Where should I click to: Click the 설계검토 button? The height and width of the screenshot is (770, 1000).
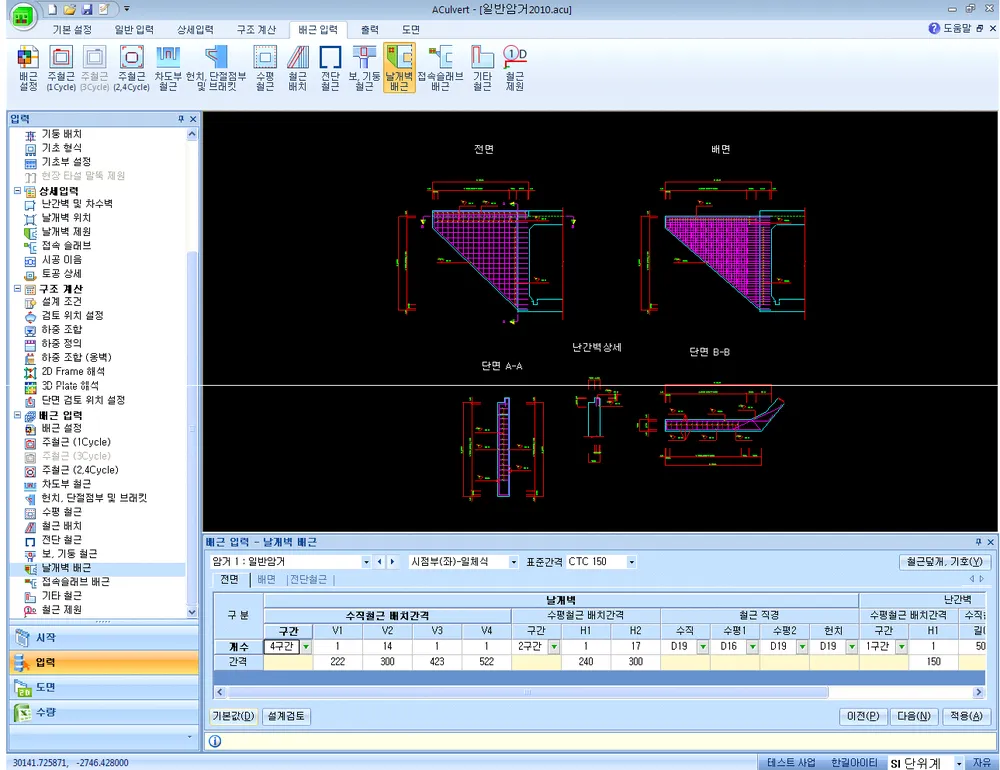pos(286,716)
